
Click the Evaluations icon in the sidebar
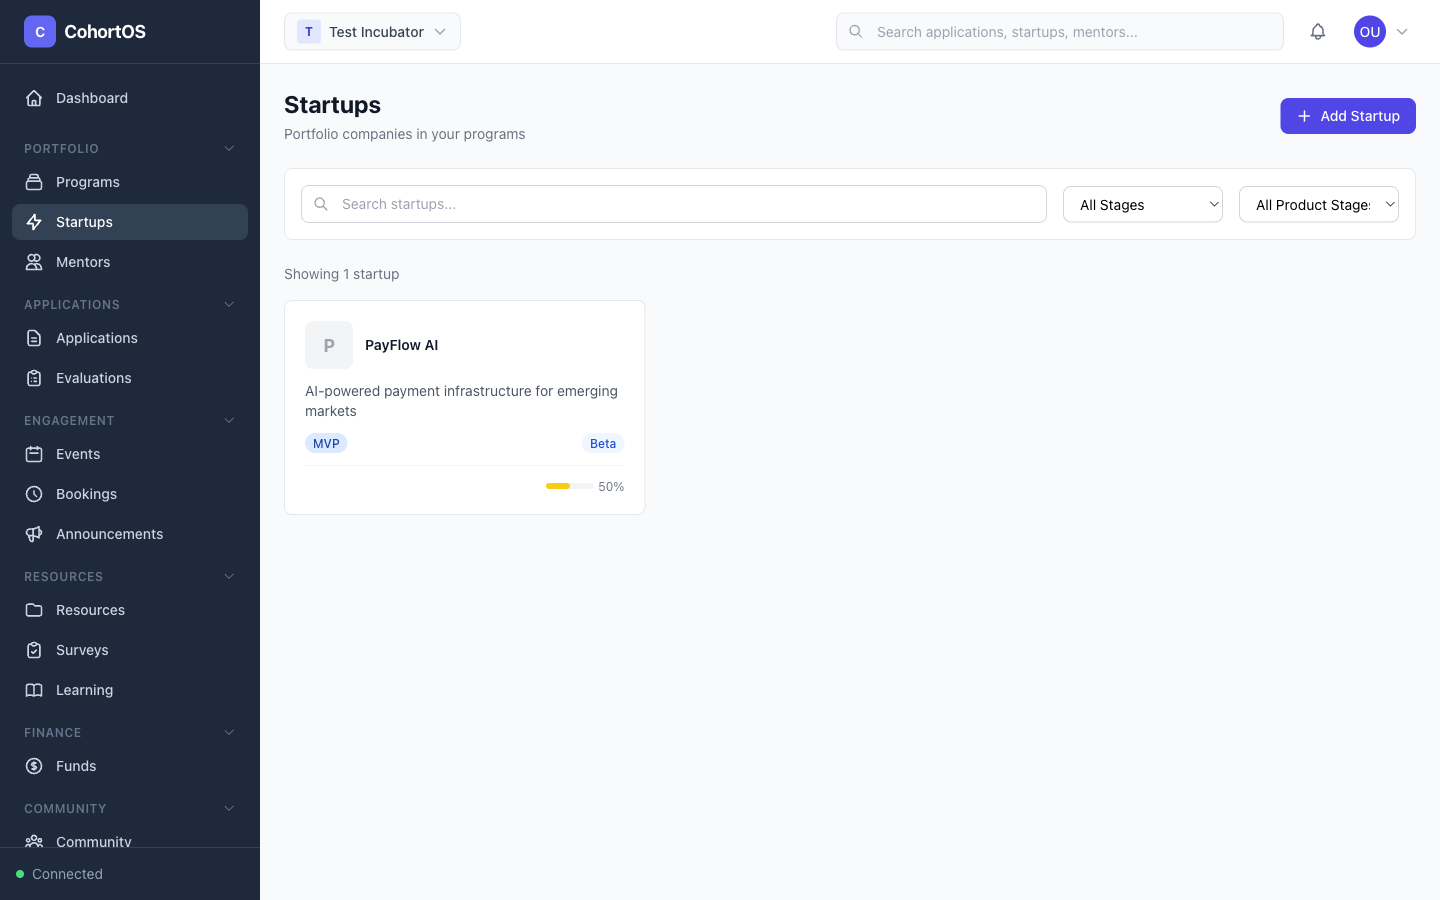(x=33, y=378)
